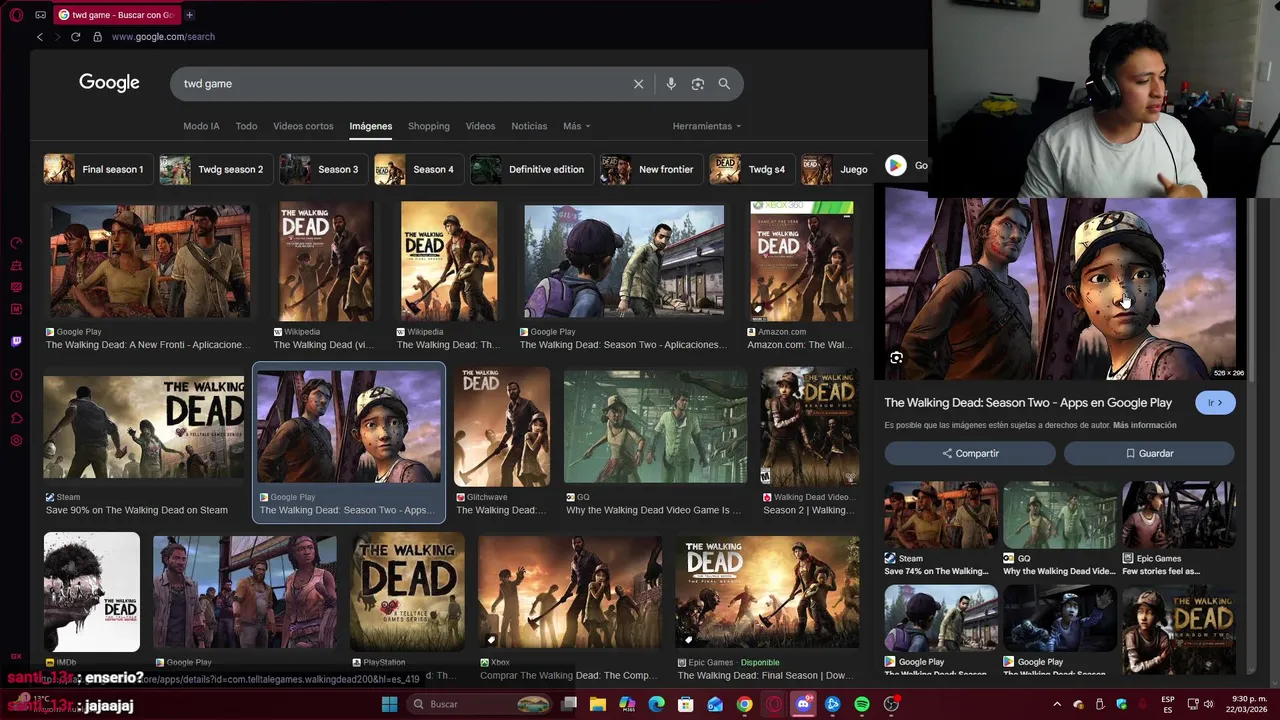The width and height of the screenshot is (1280, 720).
Task: Open related Steam Save 74% thumbnail
Action: tap(941, 515)
